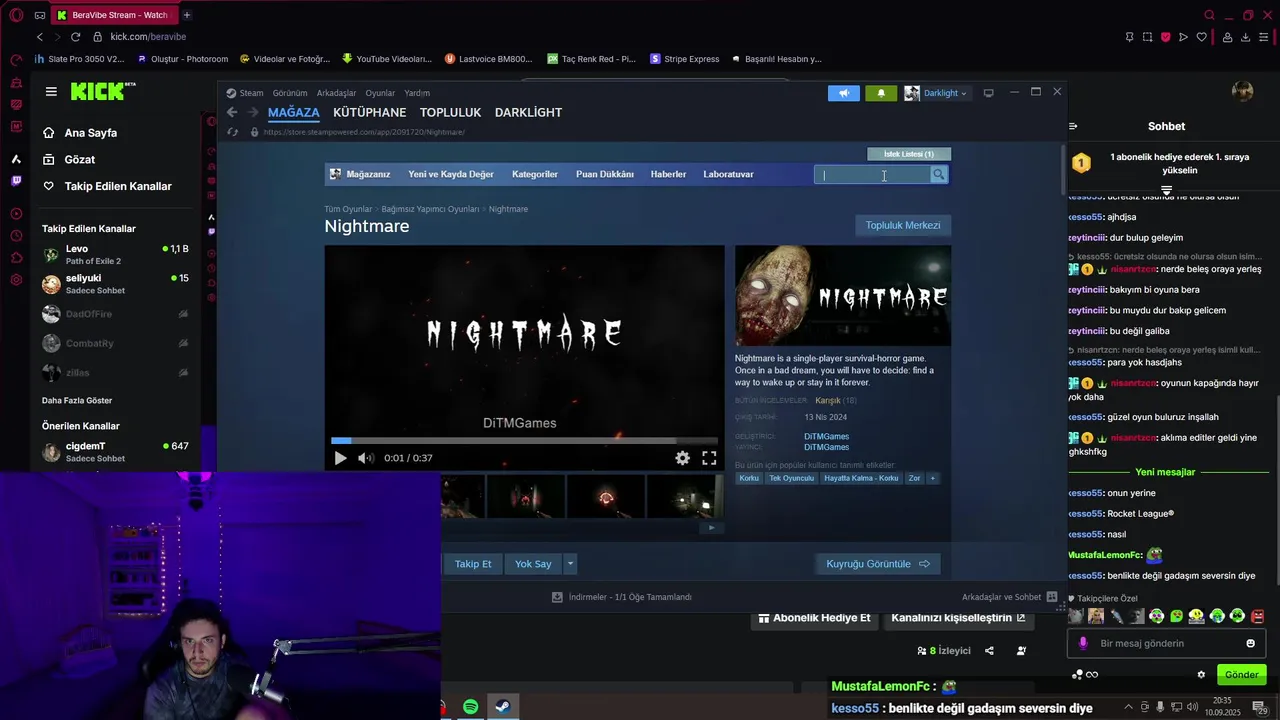
Task: Add page to bookmarks heart icon
Action: [x=1201, y=37]
